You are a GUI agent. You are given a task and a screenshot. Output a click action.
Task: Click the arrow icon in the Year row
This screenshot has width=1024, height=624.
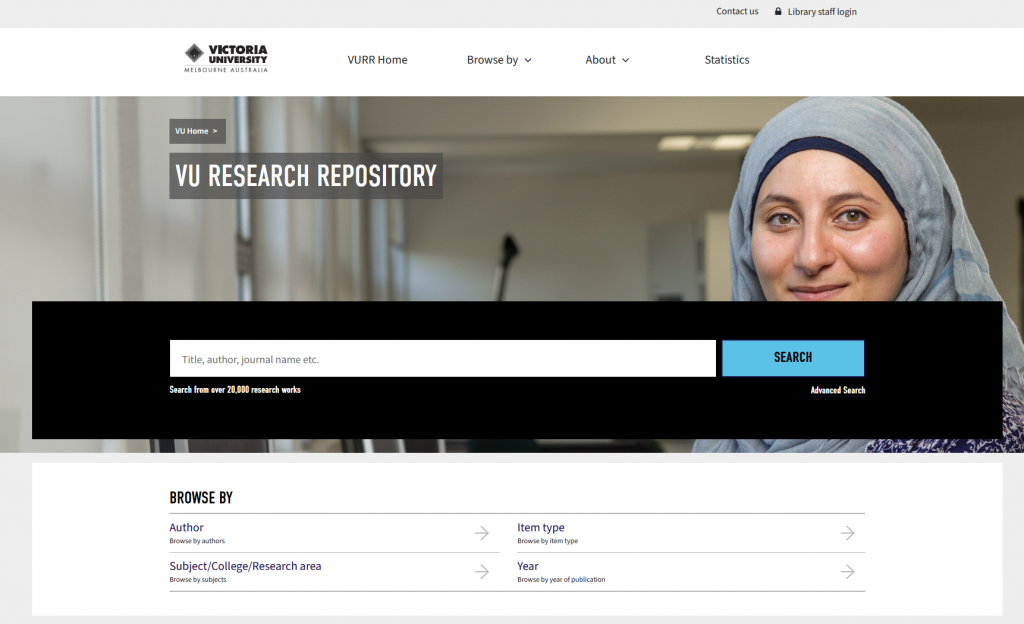[848, 572]
